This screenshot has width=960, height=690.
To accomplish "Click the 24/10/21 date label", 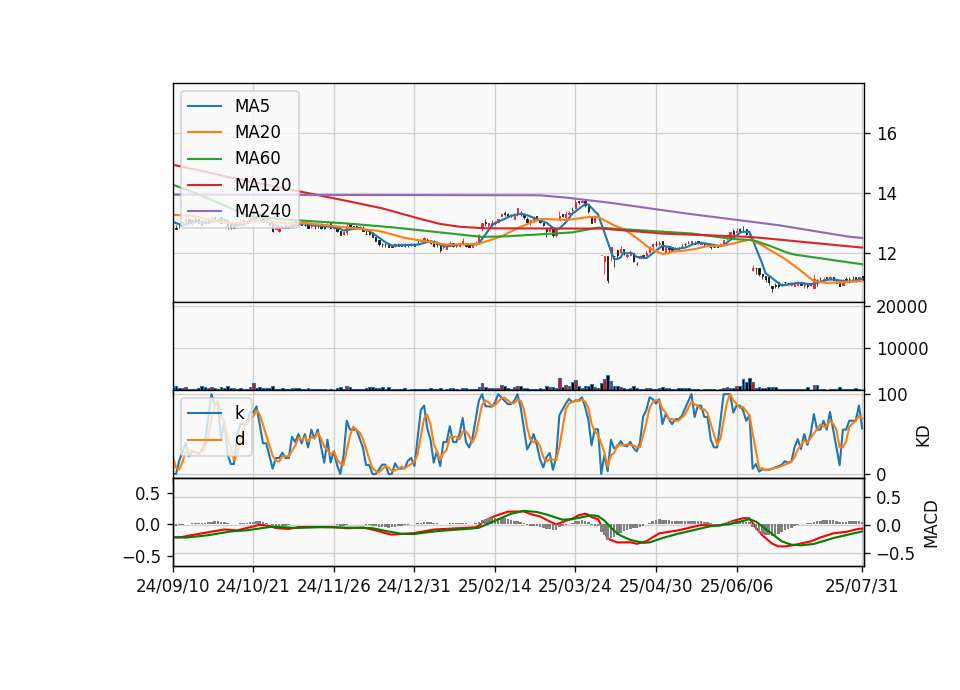I will tap(253, 586).
